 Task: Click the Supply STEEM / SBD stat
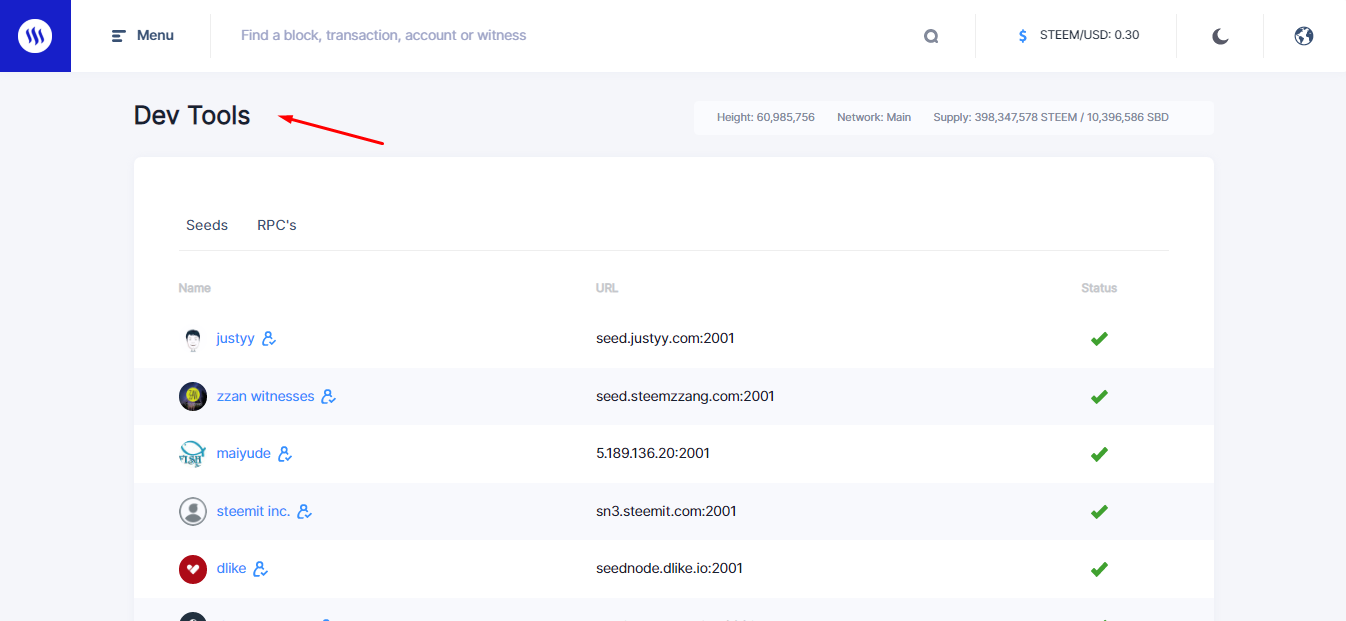(x=1051, y=117)
